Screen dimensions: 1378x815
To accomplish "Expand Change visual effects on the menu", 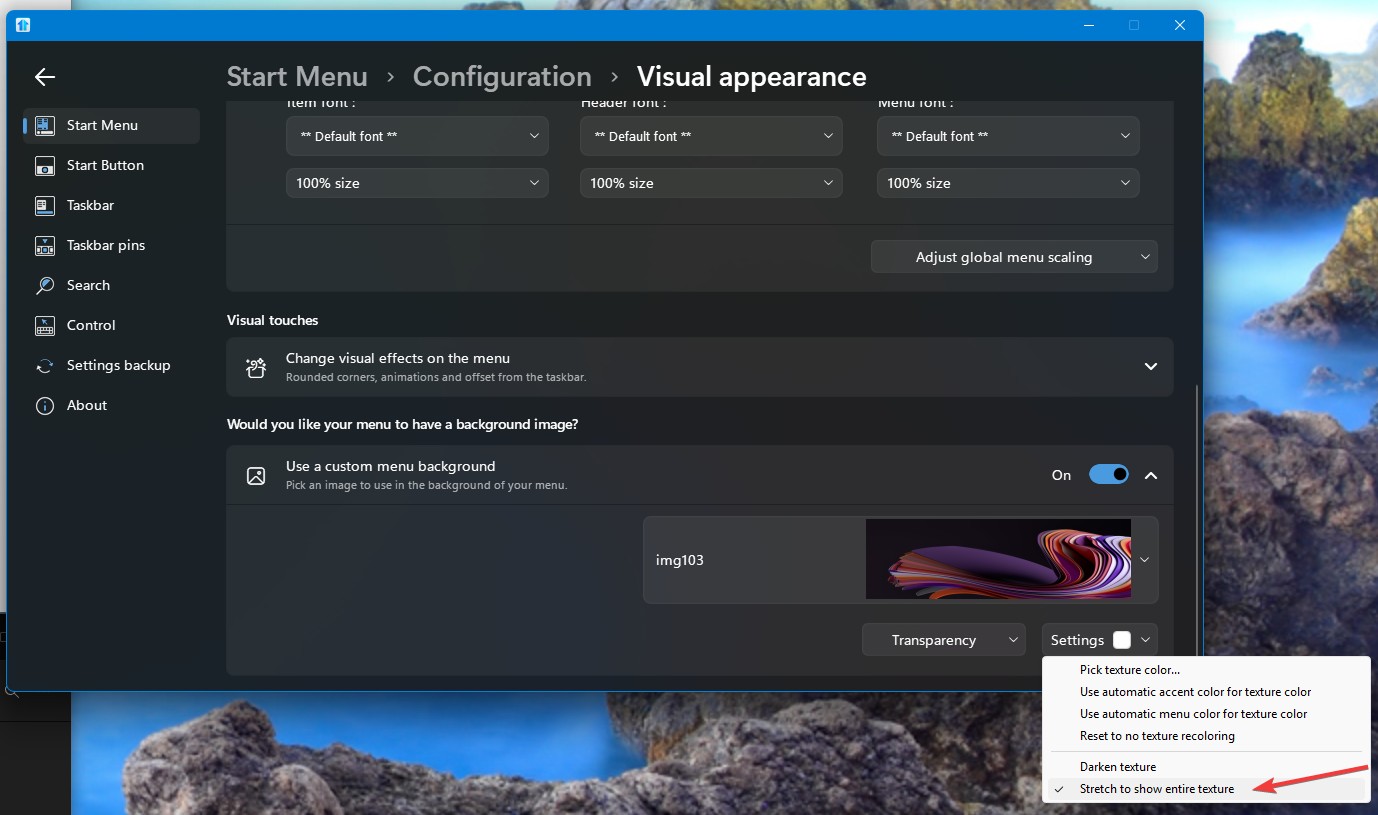I will tap(1150, 367).
